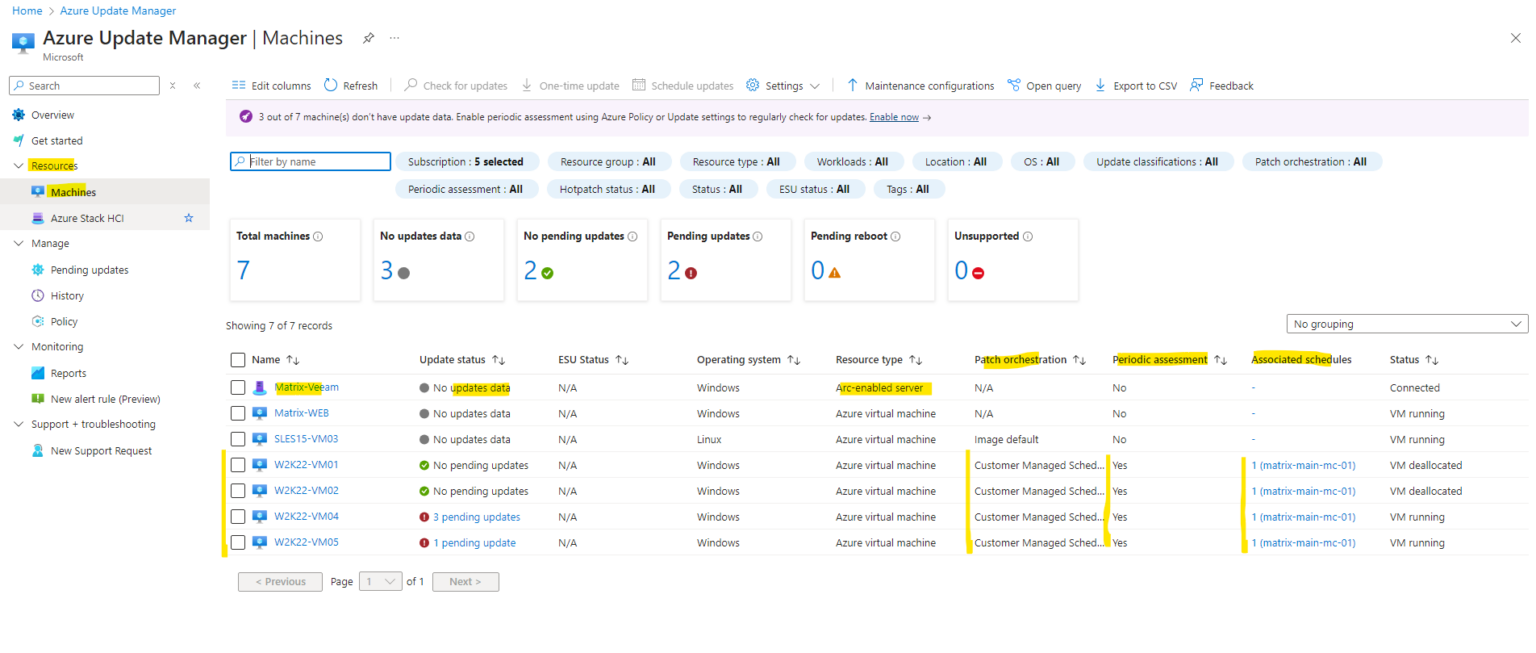Check the W2K22-VM01 row checkbox
Viewport: 1536px width, 653px height.
(238, 464)
